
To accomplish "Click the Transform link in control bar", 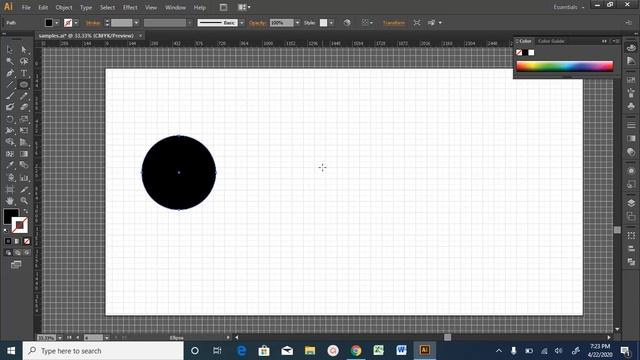I will tap(394, 23).
